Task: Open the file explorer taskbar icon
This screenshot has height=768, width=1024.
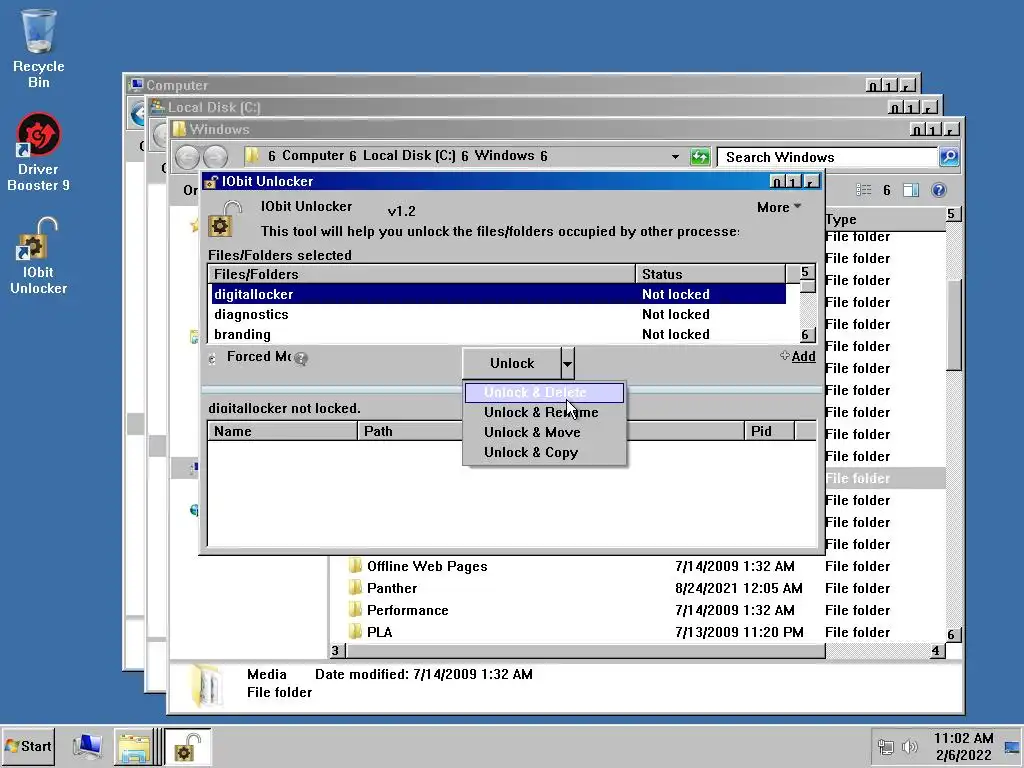Action: [133, 746]
